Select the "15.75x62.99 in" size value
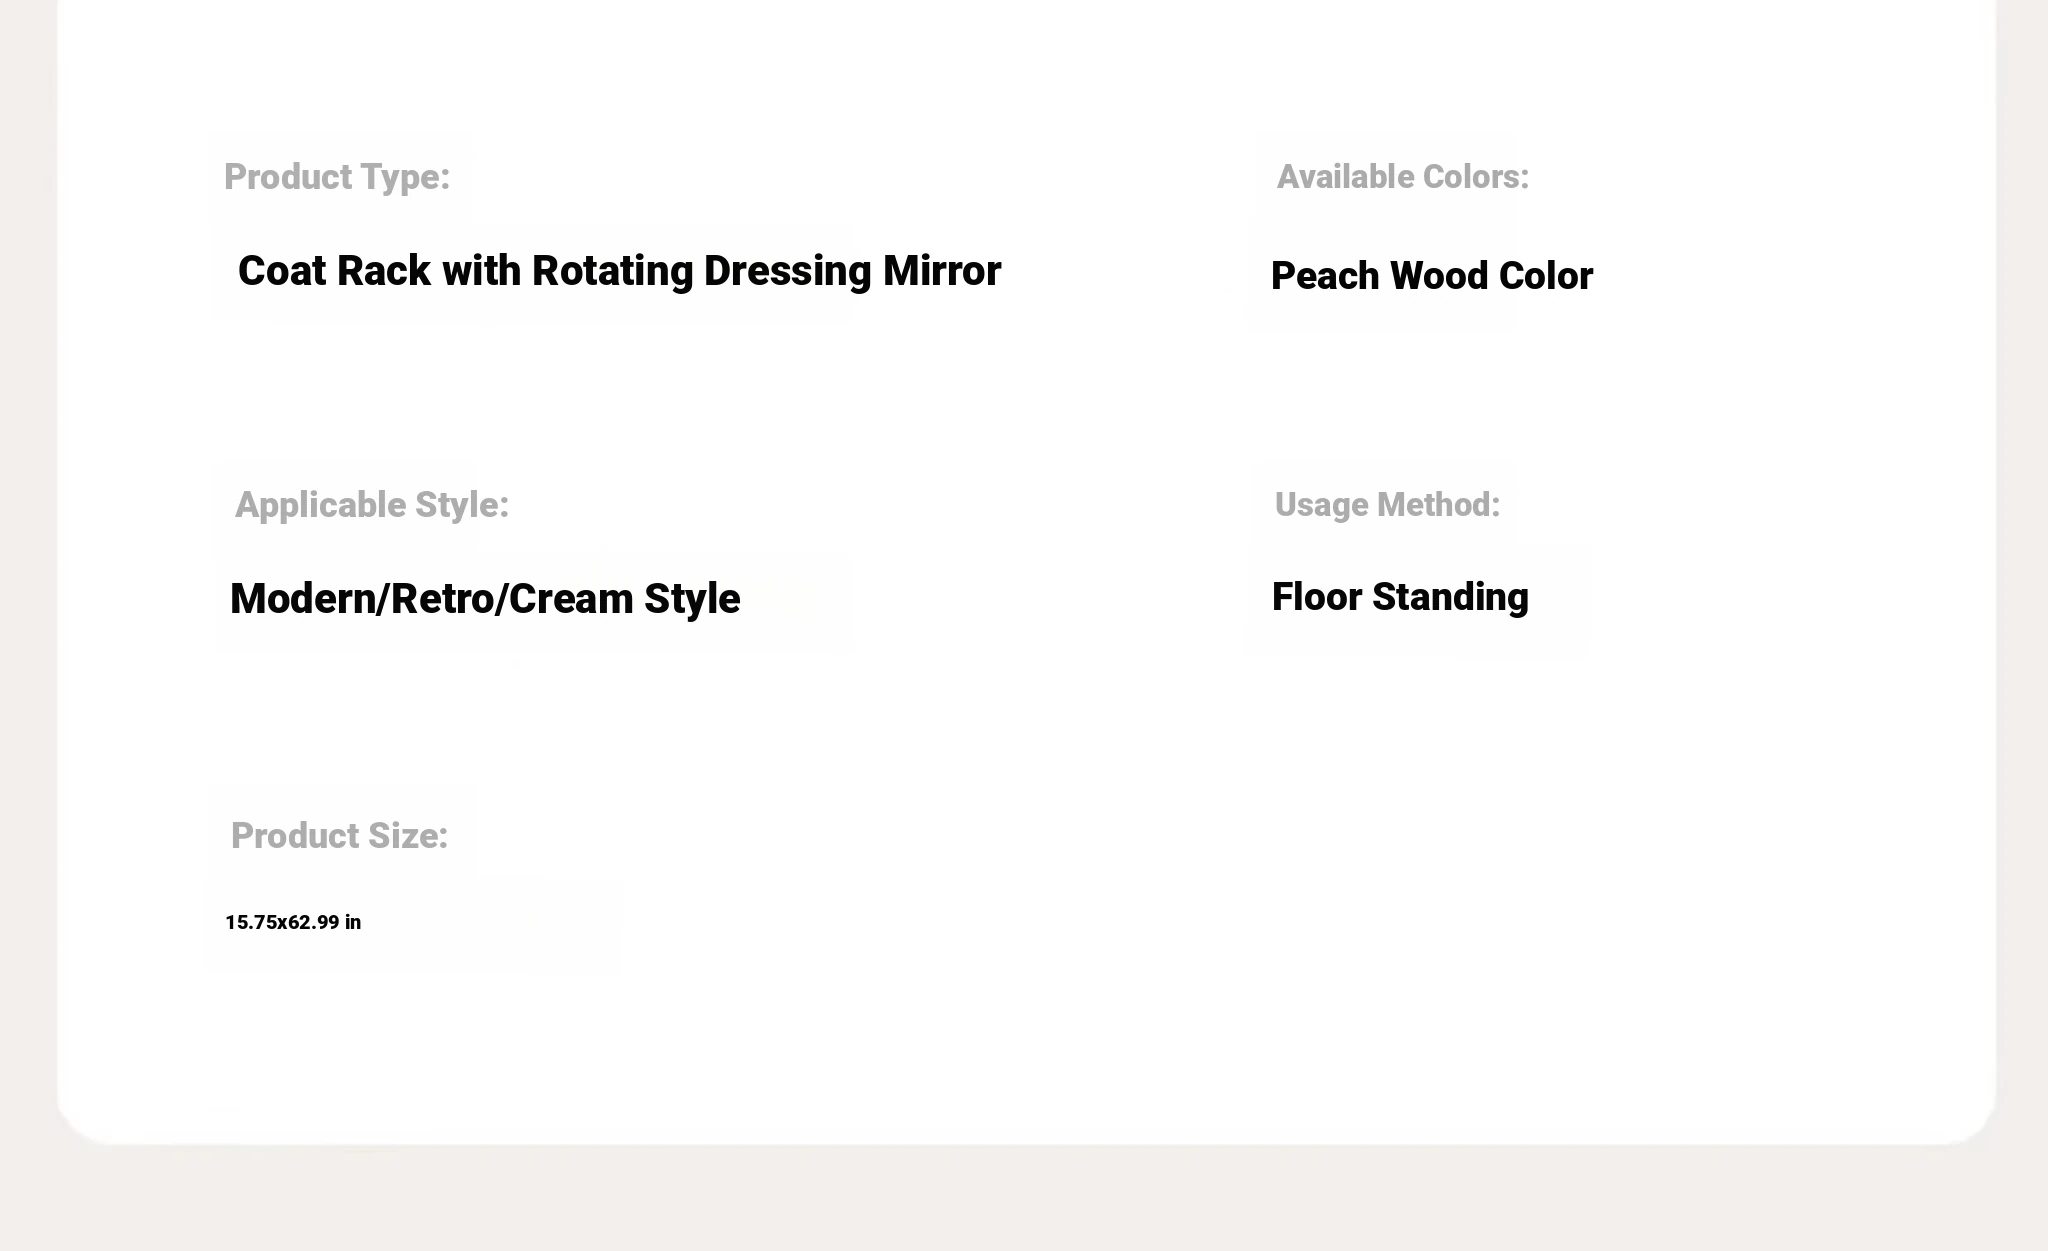 (x=293, y=922)
